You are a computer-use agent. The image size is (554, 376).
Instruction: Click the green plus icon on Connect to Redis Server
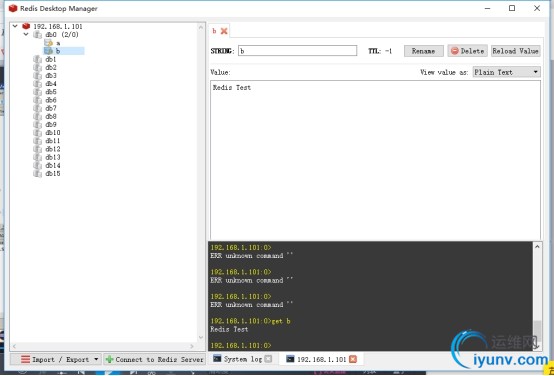coord(110,359)
